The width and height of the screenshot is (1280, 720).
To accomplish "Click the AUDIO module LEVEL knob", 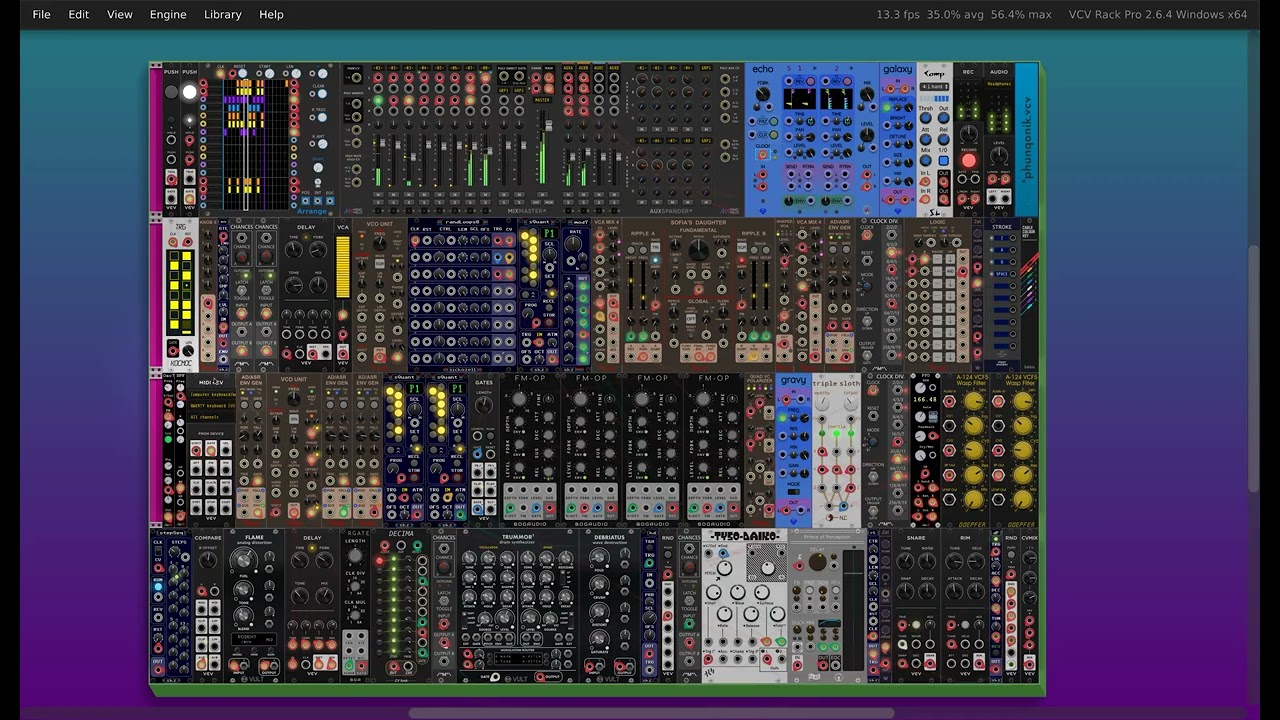I will (999, 155).
